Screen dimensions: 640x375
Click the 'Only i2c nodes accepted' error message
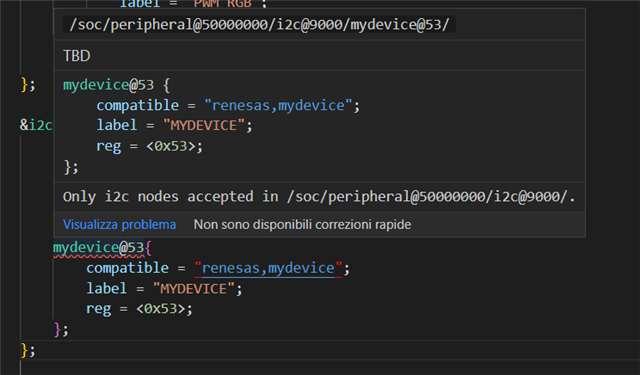coord(319,197)
